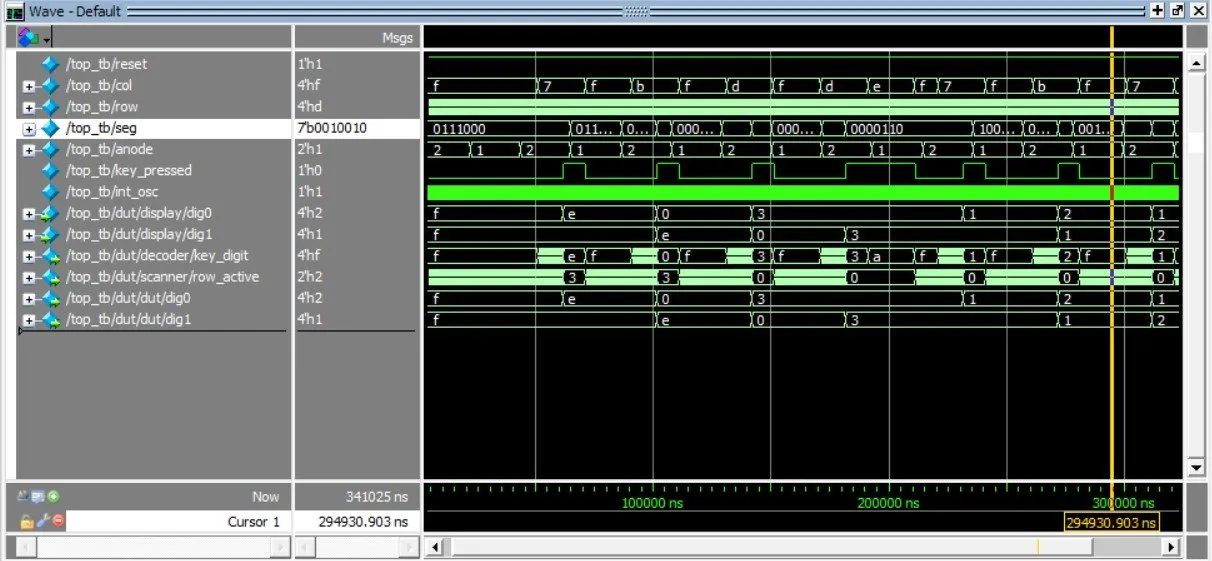Click the display/dig0 signal icon
This screenshot has width=1212, height=561.
pyautogui.click(x=50, y=214)
